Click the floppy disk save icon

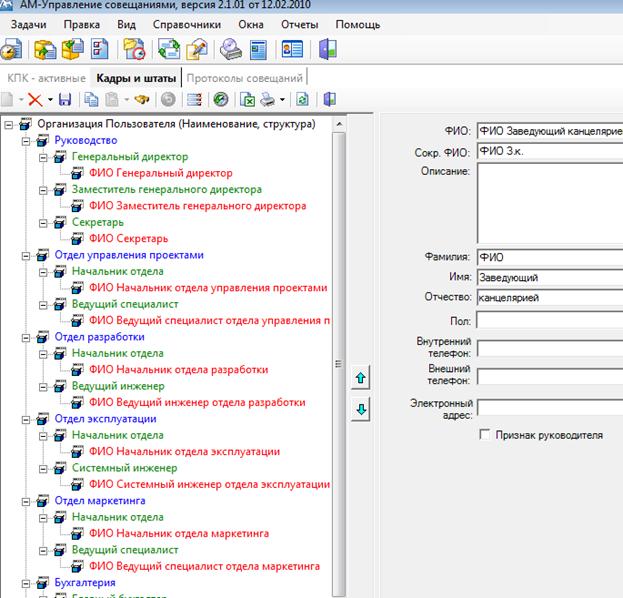coord(65,100)
